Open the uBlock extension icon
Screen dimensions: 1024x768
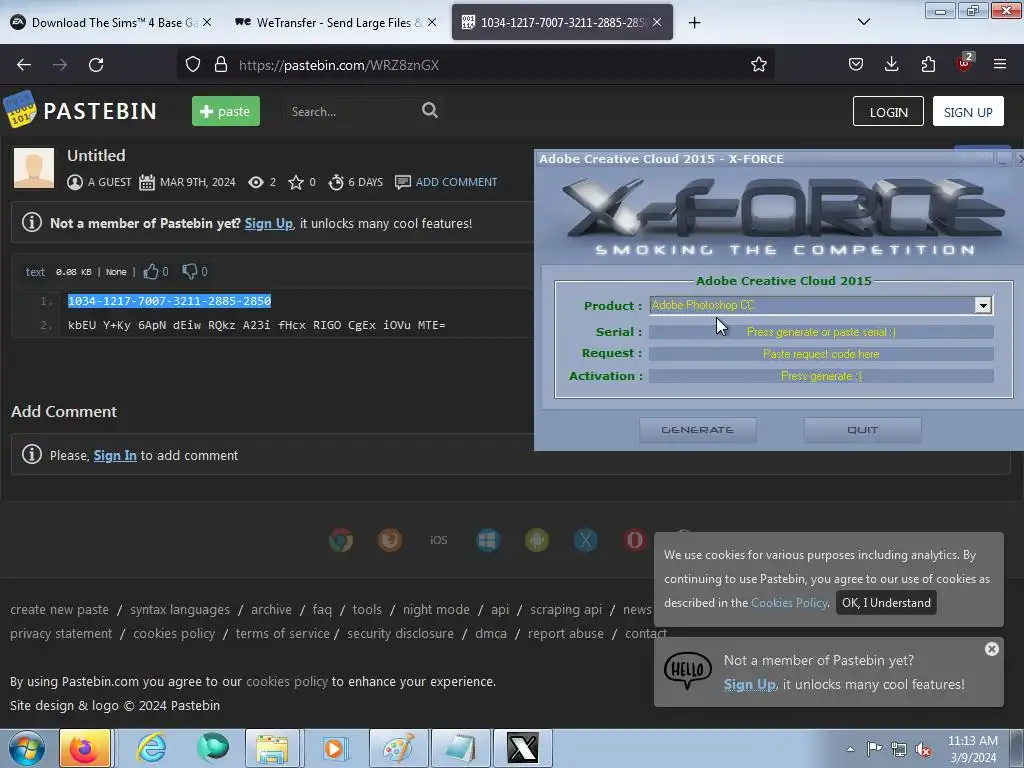coord(965,63)
